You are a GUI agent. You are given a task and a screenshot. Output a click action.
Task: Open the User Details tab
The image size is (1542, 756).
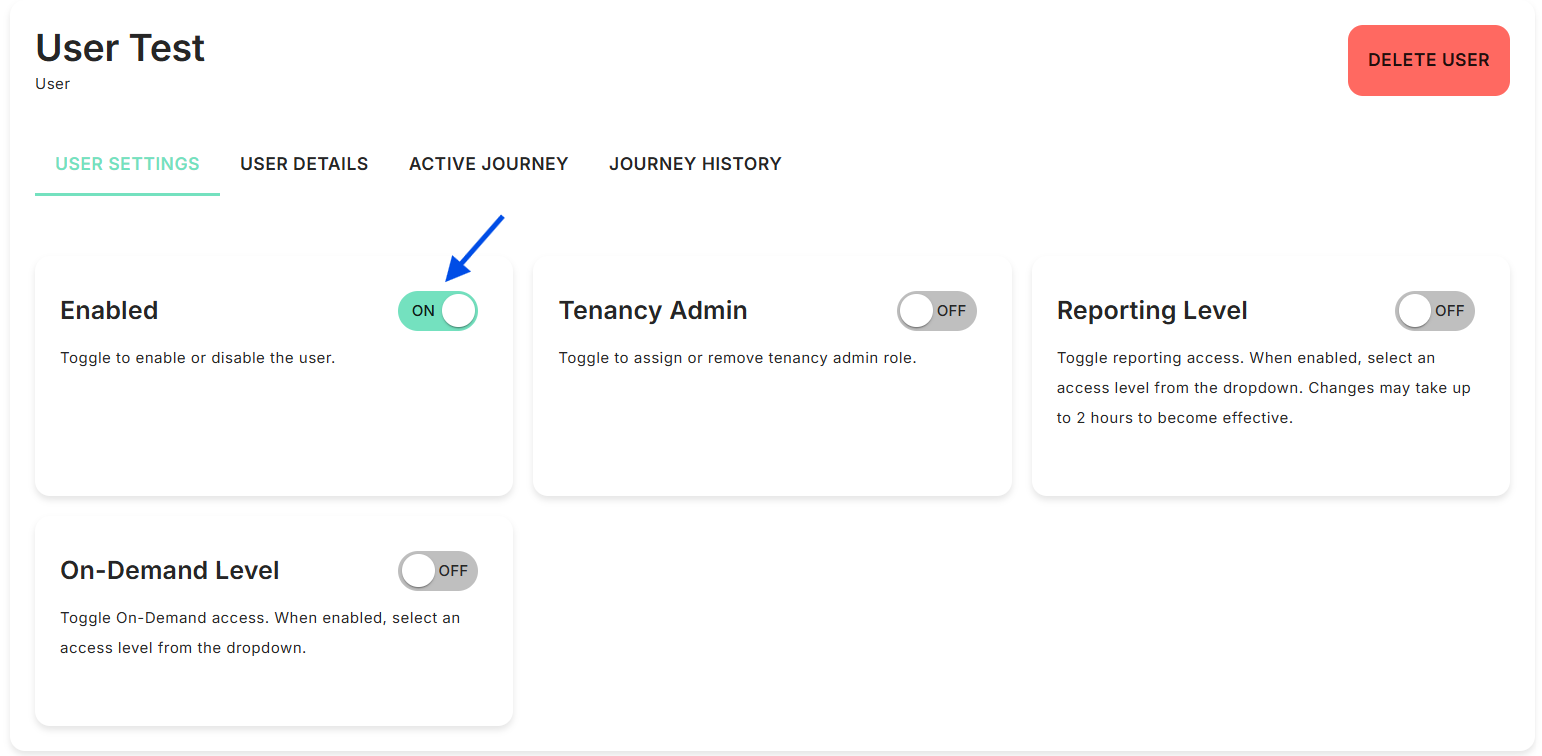coord(304,164)
